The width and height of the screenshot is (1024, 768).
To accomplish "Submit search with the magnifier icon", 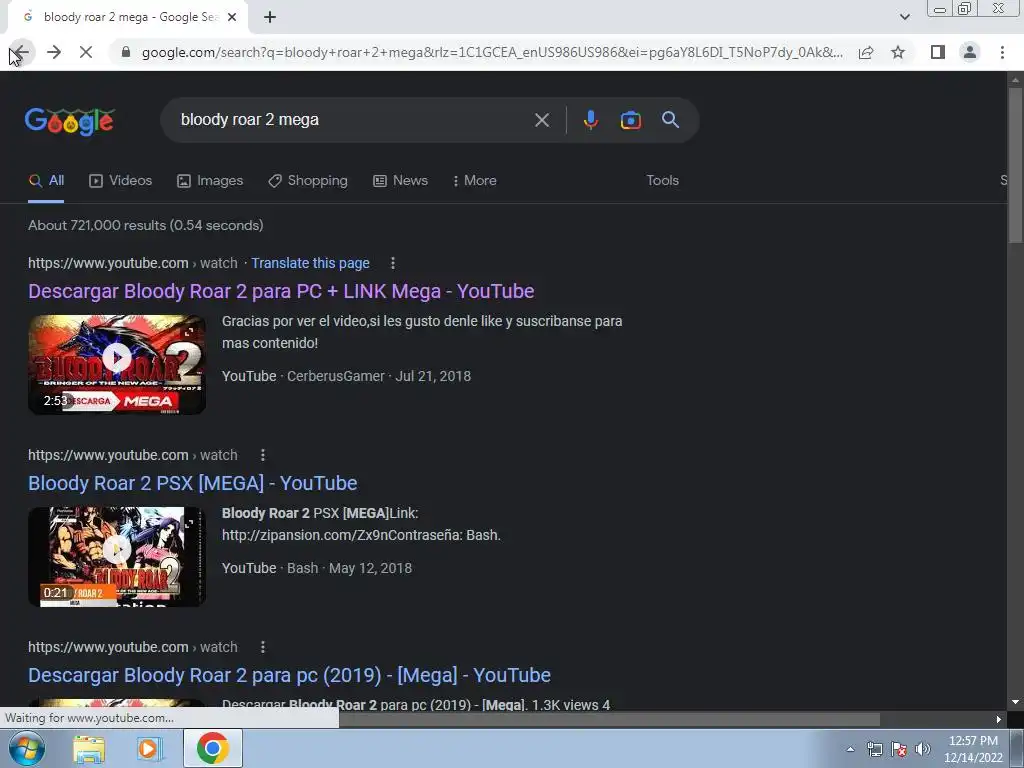I will click(670, 120).
